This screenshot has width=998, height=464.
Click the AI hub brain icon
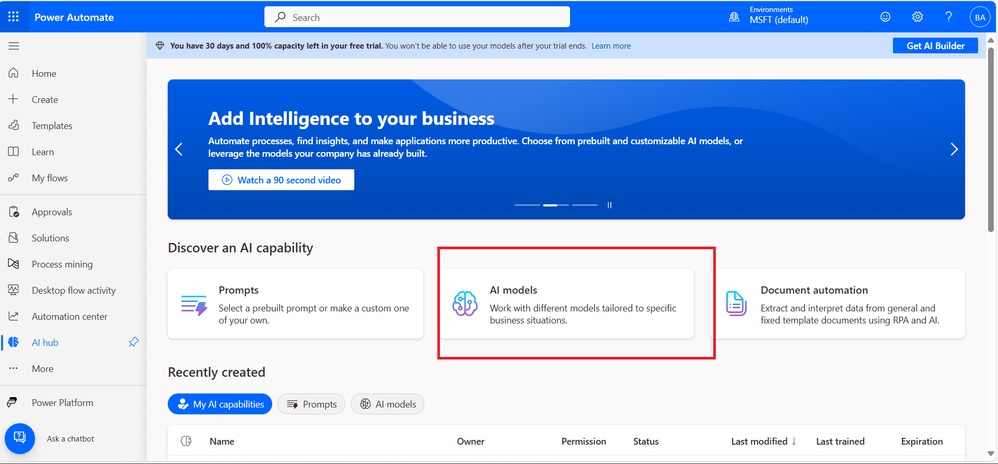point(14,342)
